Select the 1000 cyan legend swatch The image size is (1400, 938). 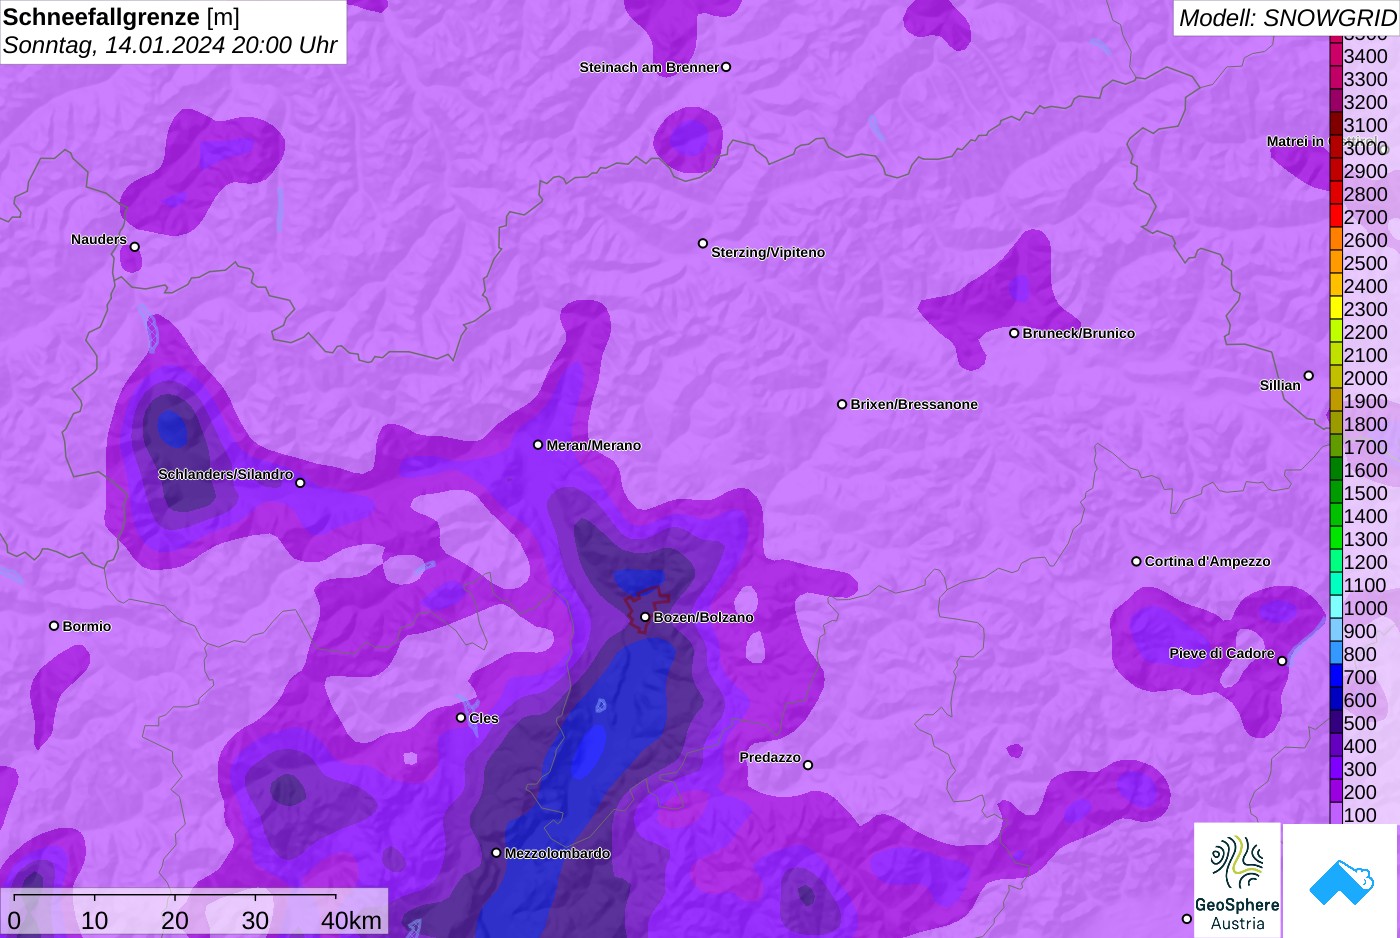(x=1336, y=608)
